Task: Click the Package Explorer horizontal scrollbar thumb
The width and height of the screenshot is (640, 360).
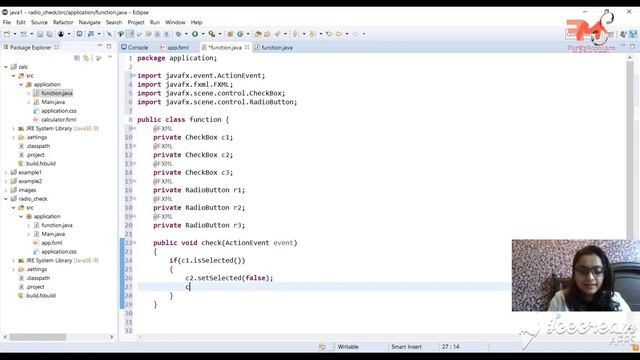Action: pyautogui.click(x=38, y=337)
